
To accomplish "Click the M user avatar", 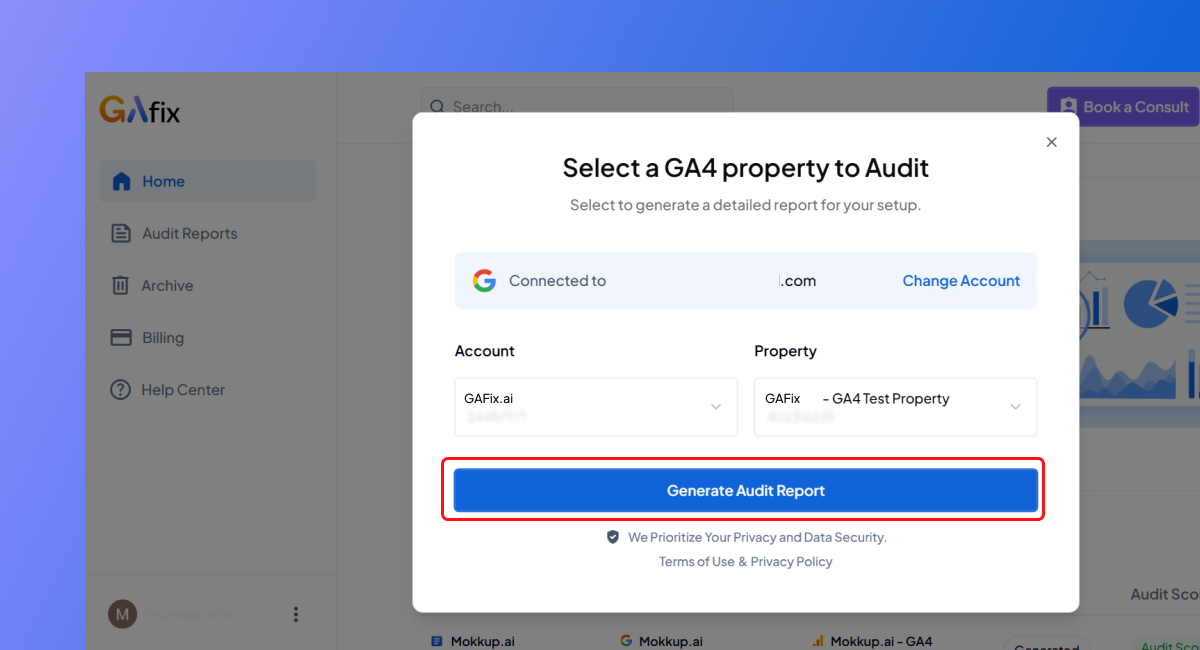I will (x=122, y=614).
